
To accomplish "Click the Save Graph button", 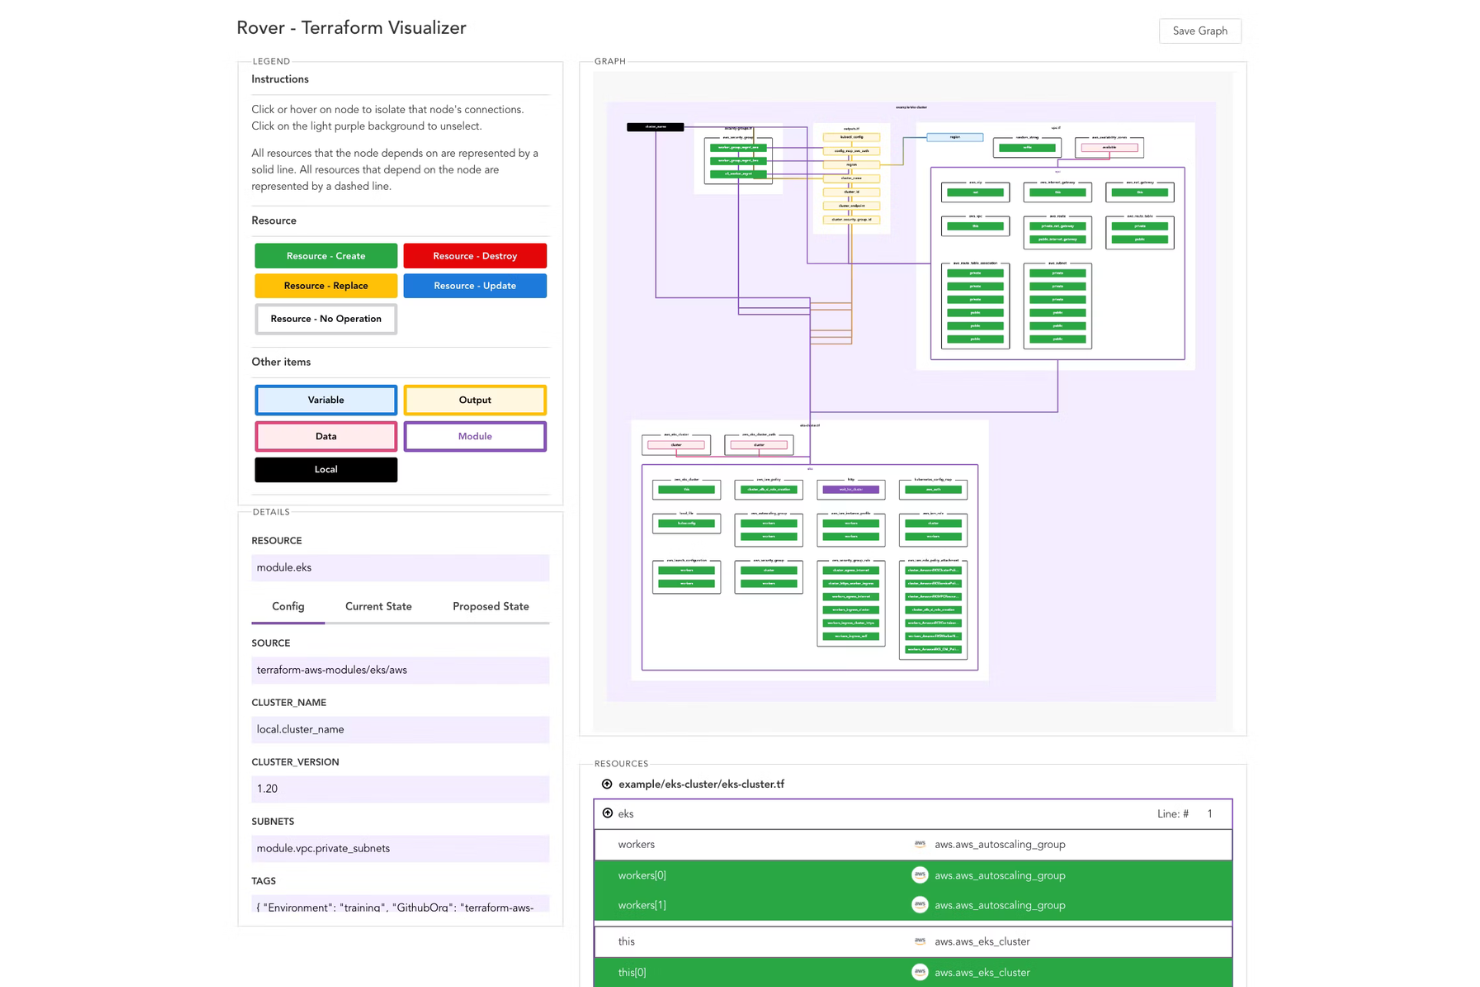I will click(x=1199, y=30).
